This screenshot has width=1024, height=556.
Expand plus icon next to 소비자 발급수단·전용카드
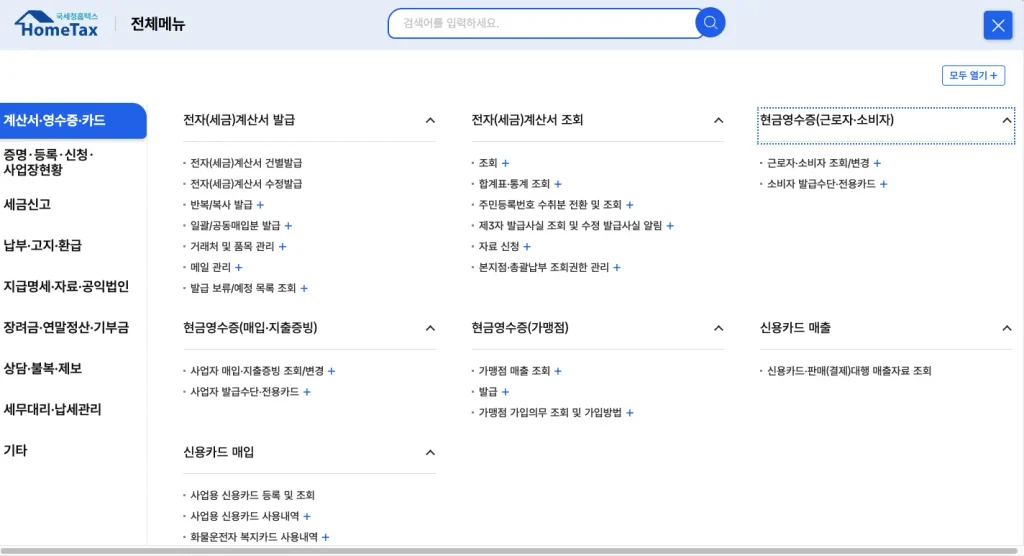[884, 184]
